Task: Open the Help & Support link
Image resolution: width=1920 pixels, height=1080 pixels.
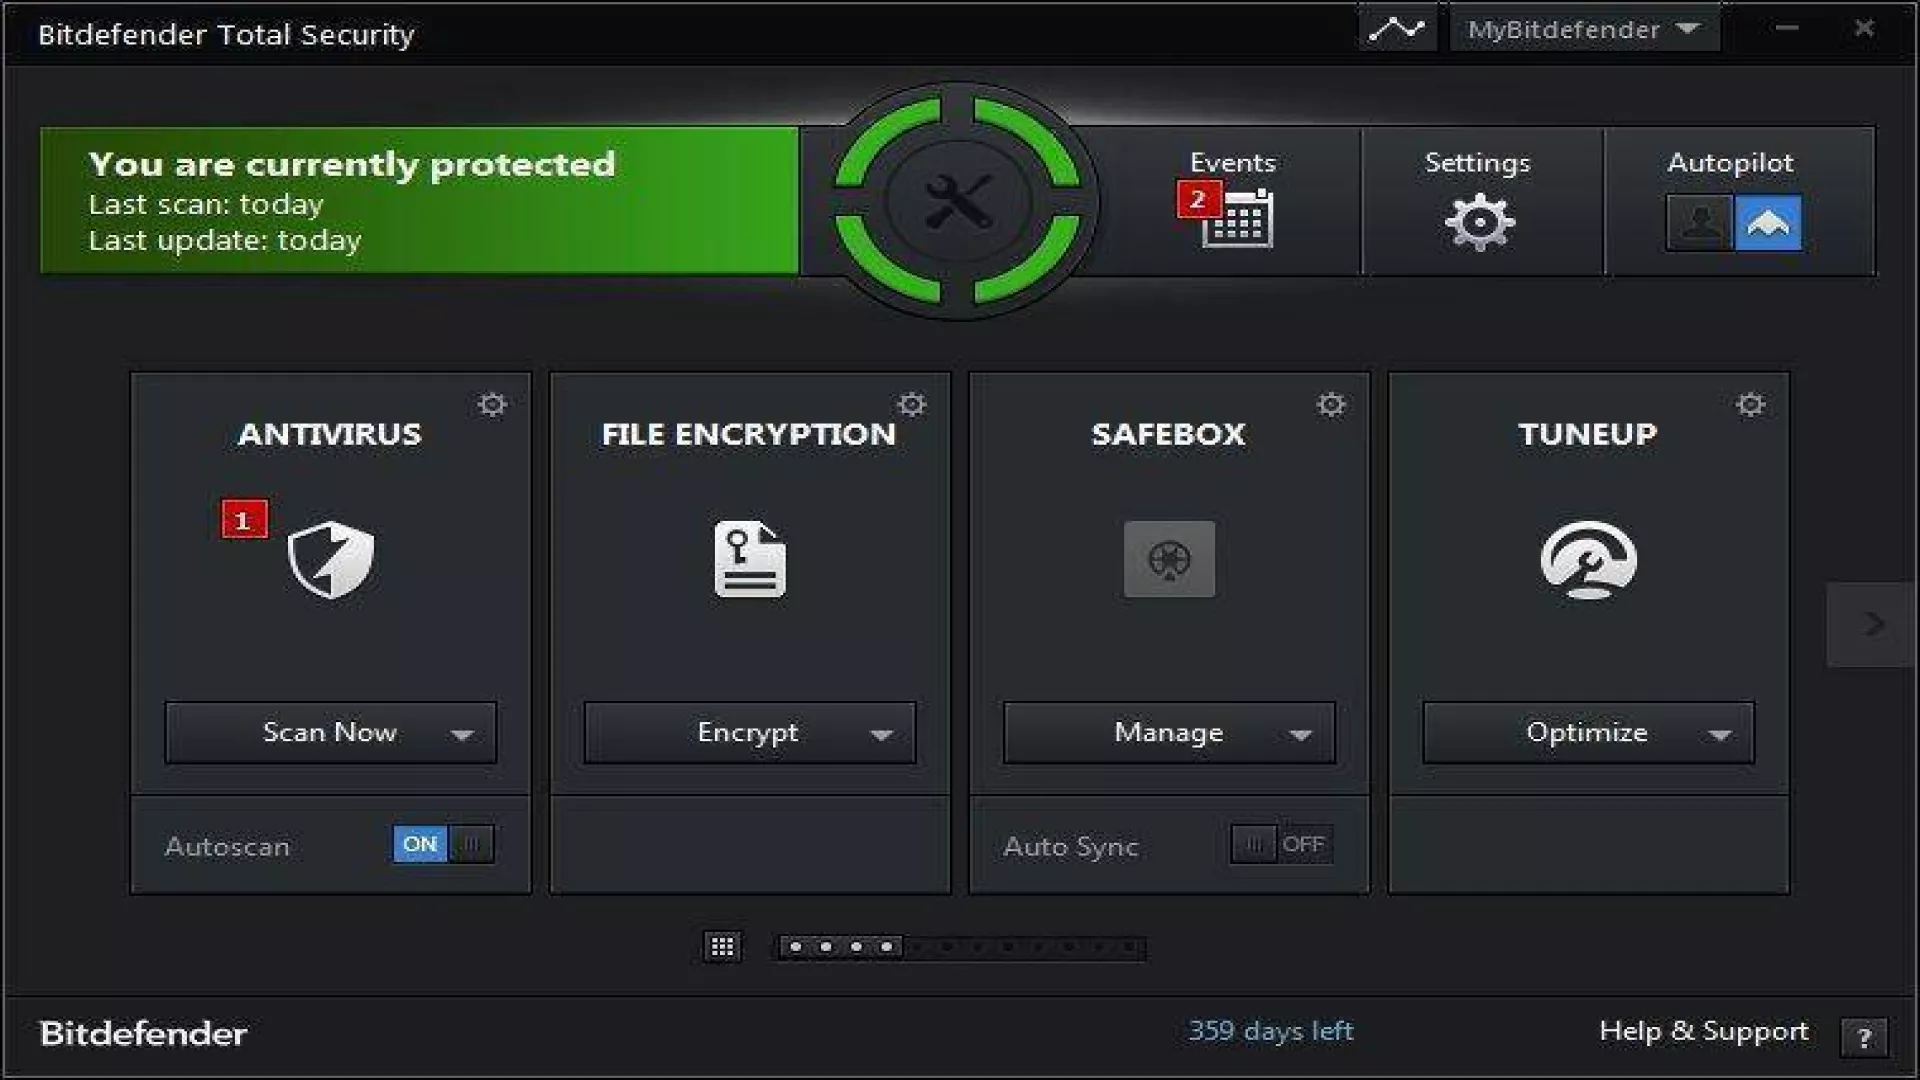Action: [1703, 1031]
